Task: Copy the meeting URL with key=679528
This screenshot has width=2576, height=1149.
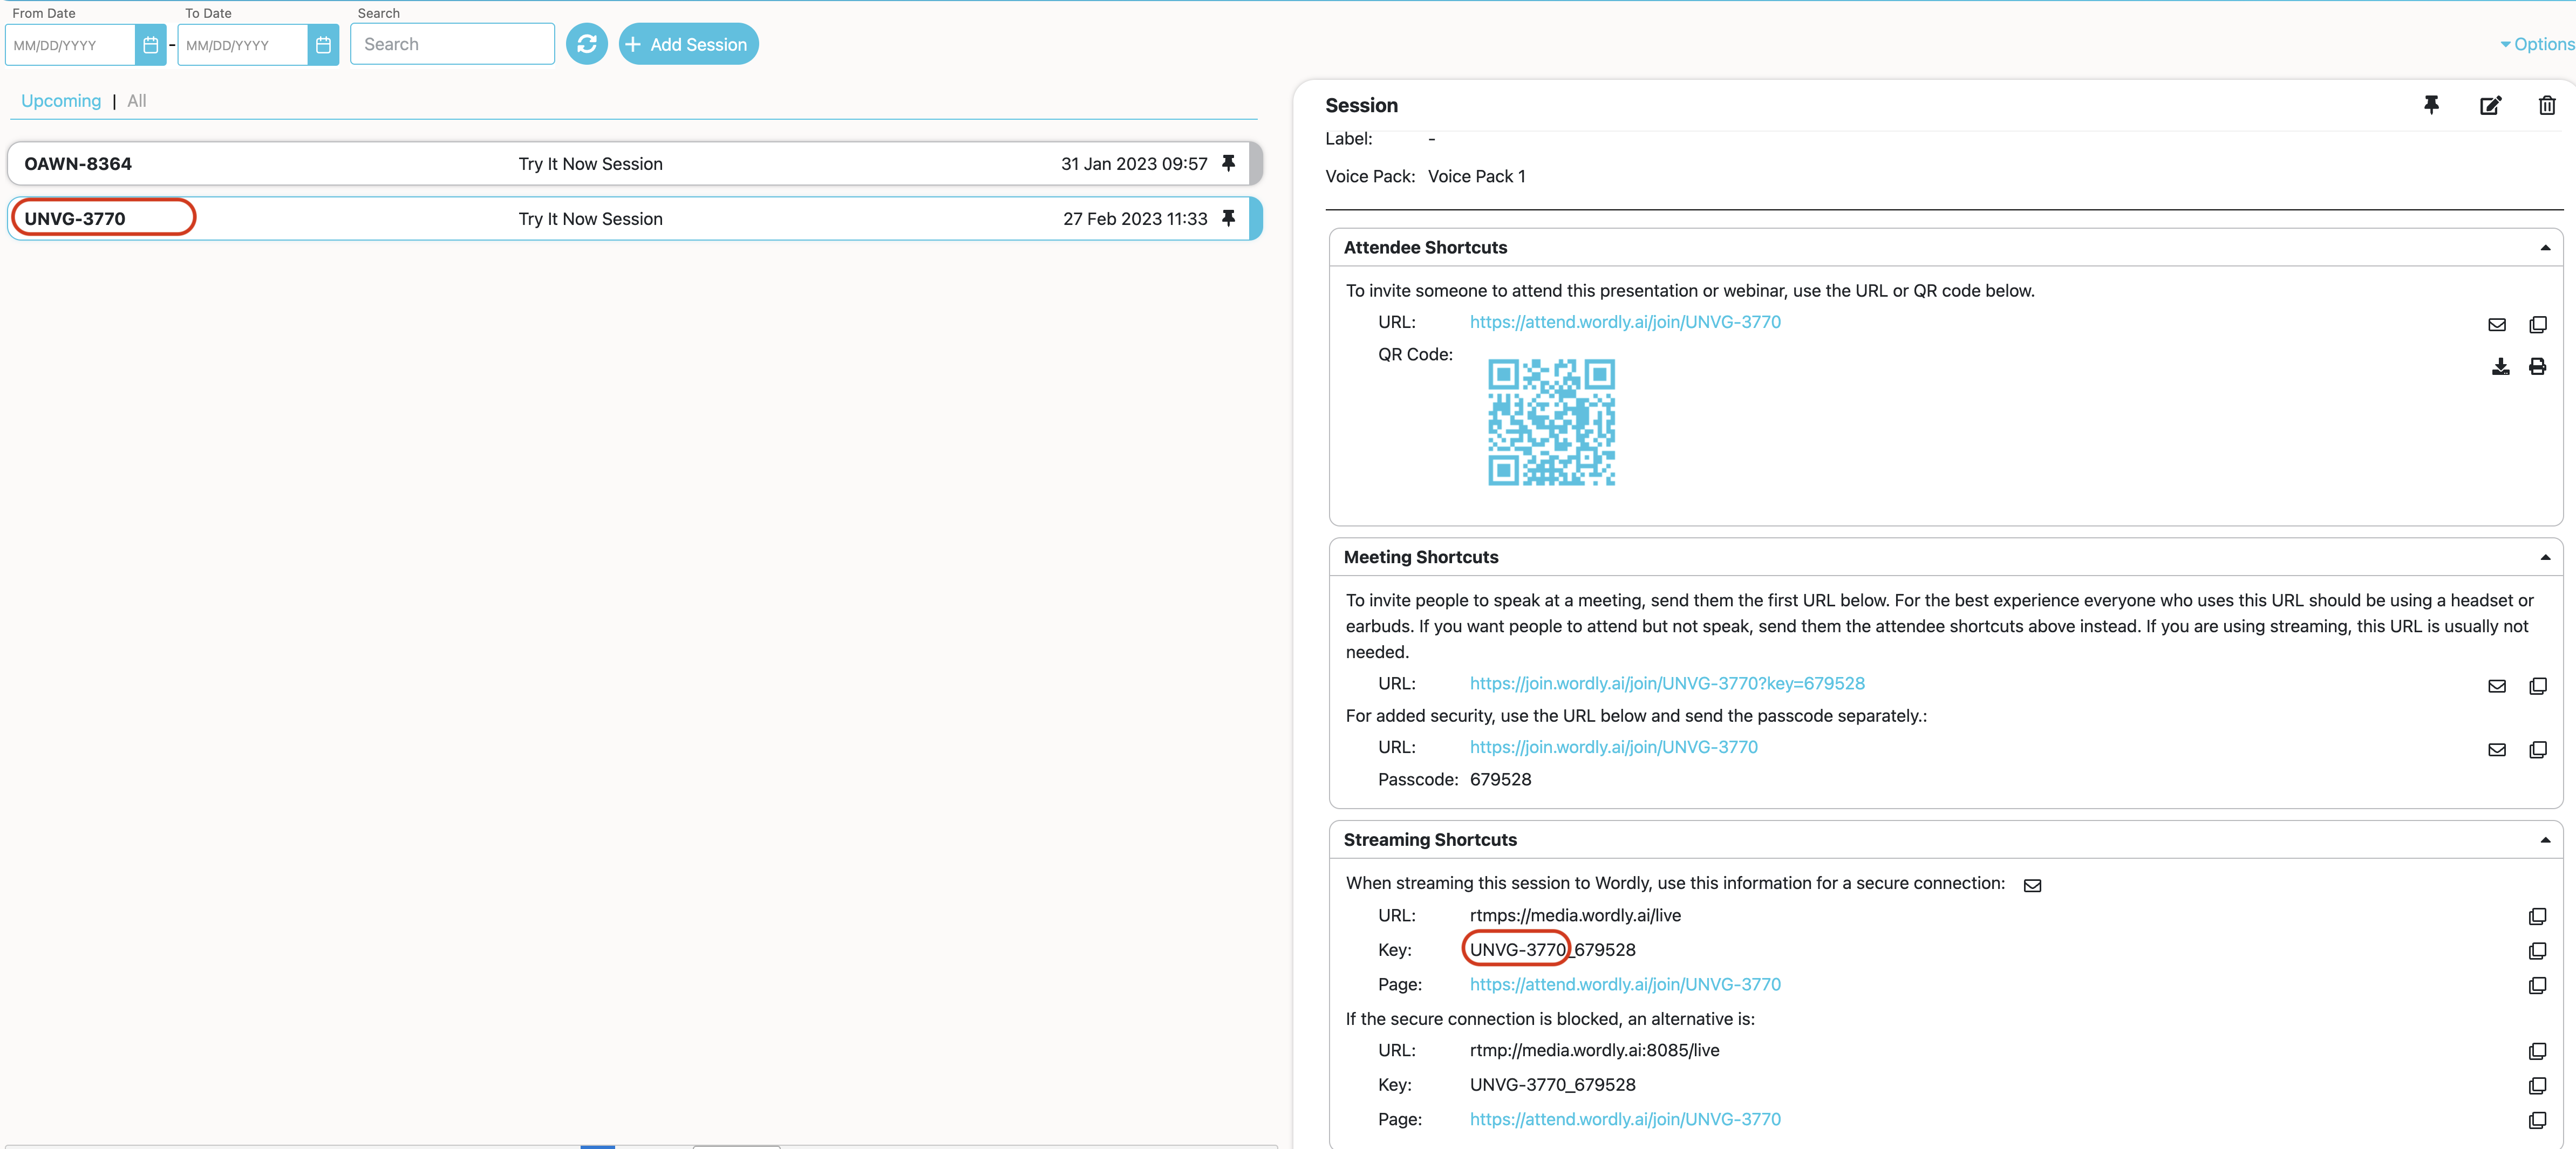Action: pos(2538,686)
